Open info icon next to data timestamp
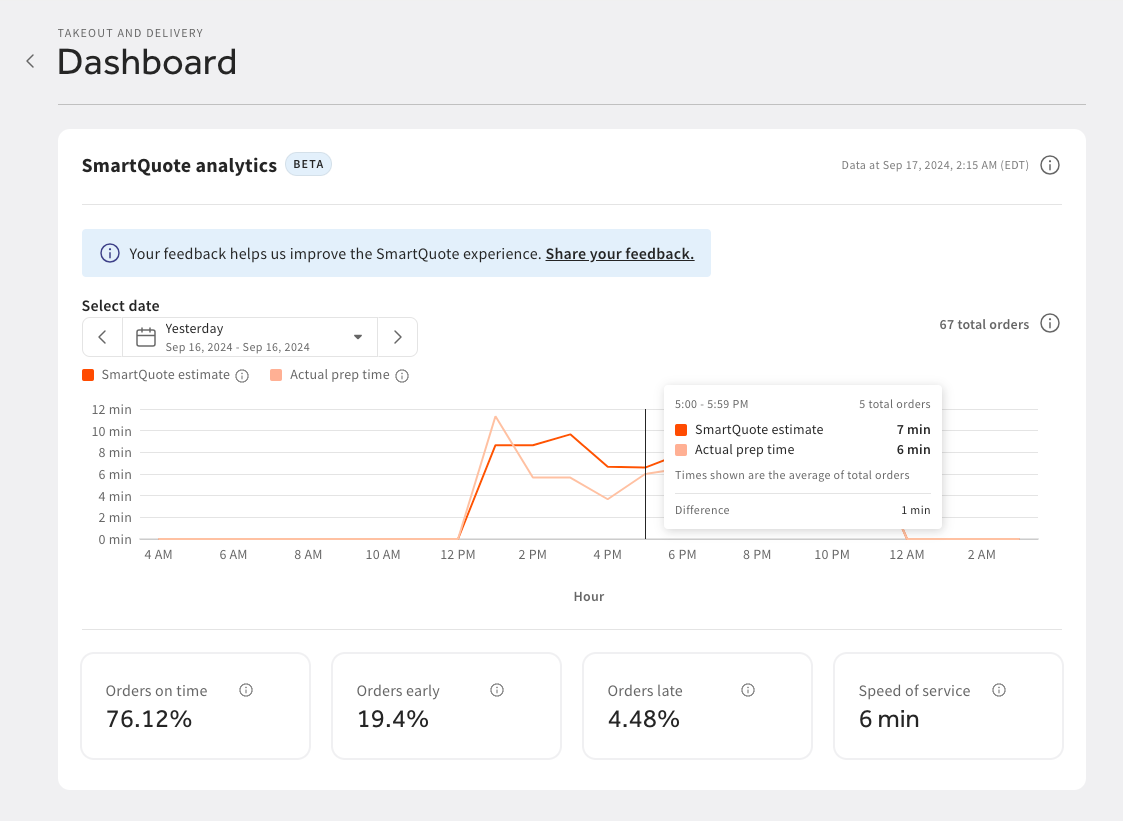The width and height of the screenshot is (1123, 821). (x=1049, y=165)
